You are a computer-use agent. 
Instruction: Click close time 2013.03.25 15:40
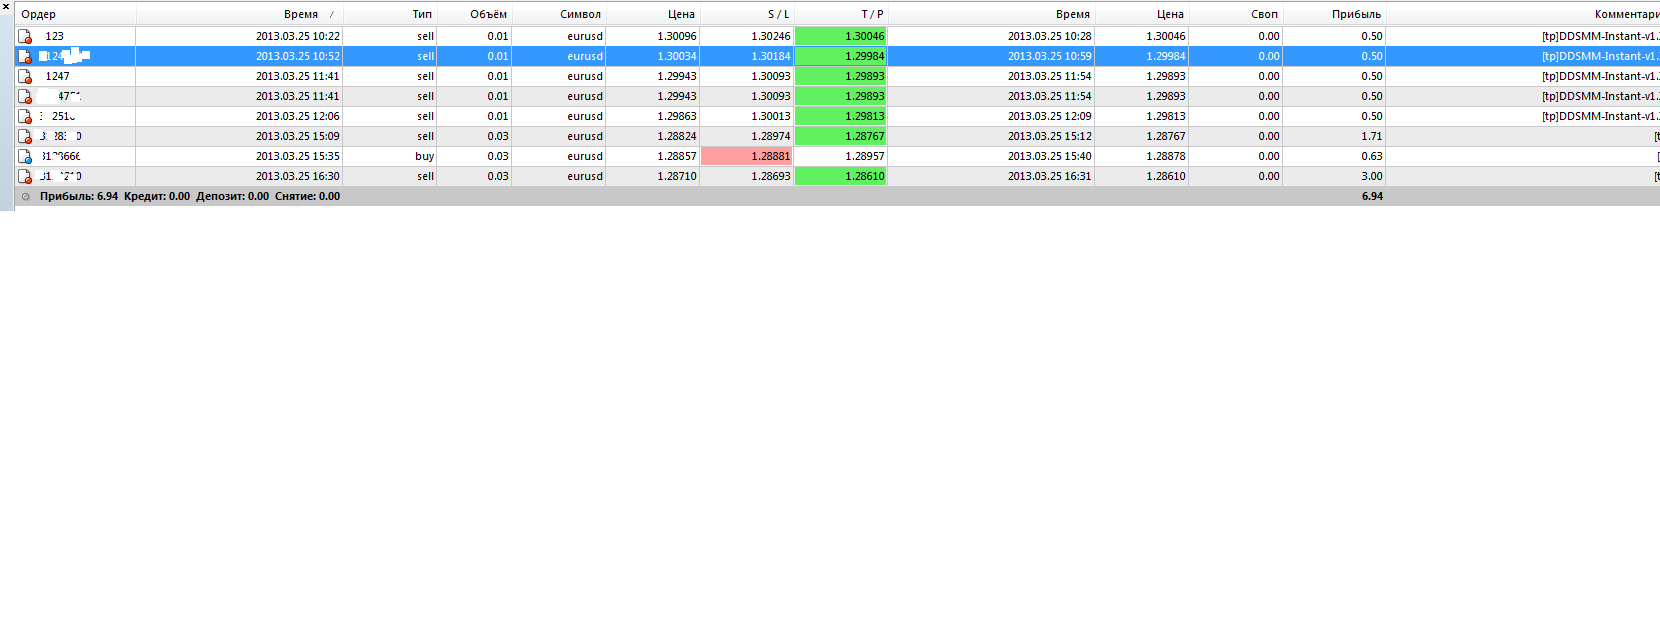[x=1050, y=156]
